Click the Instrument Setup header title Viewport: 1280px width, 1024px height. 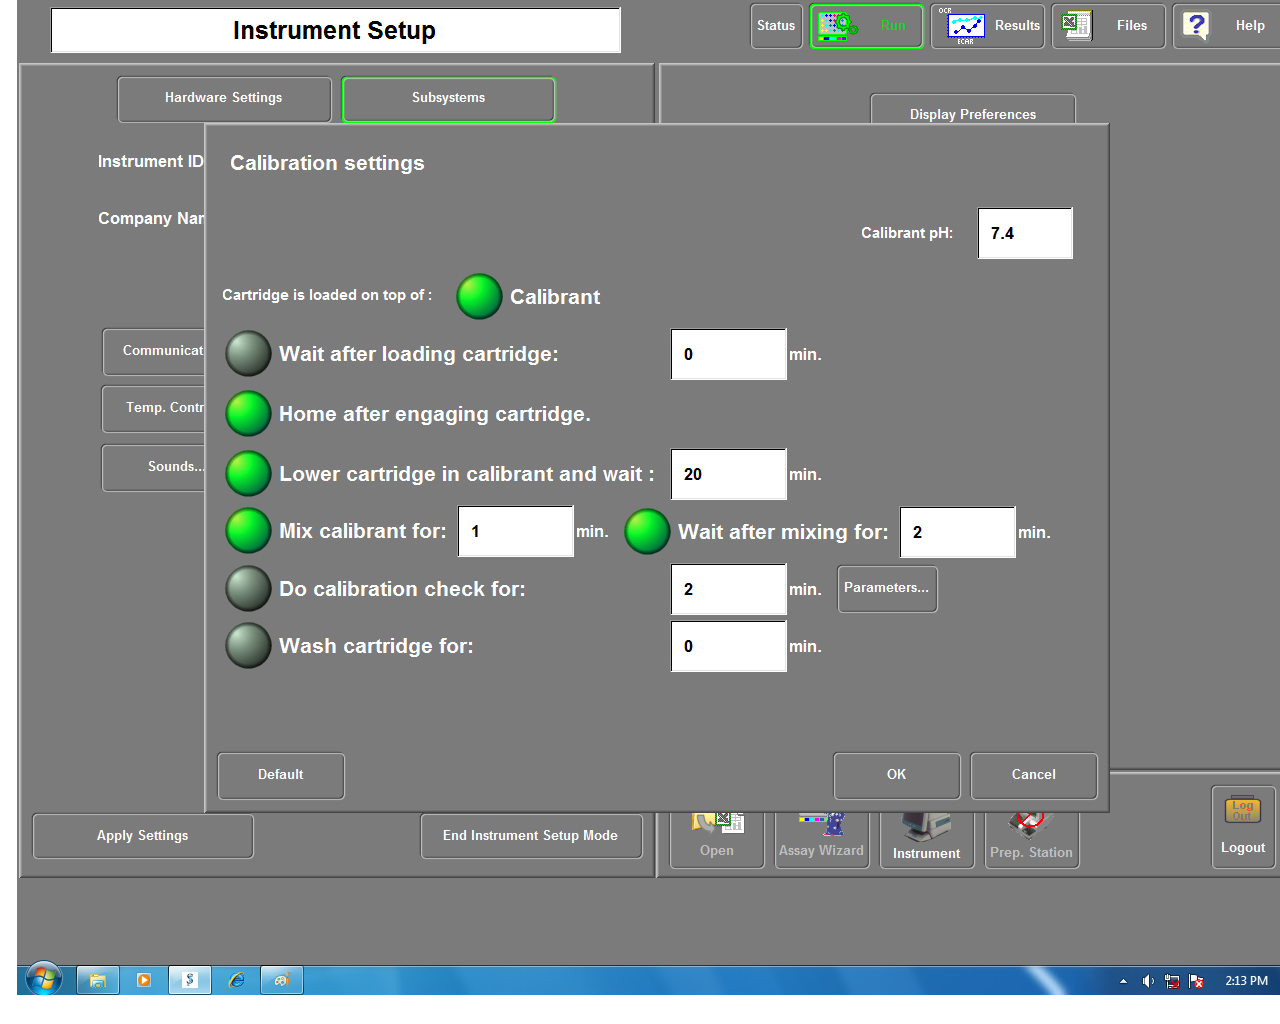(335, 30)
